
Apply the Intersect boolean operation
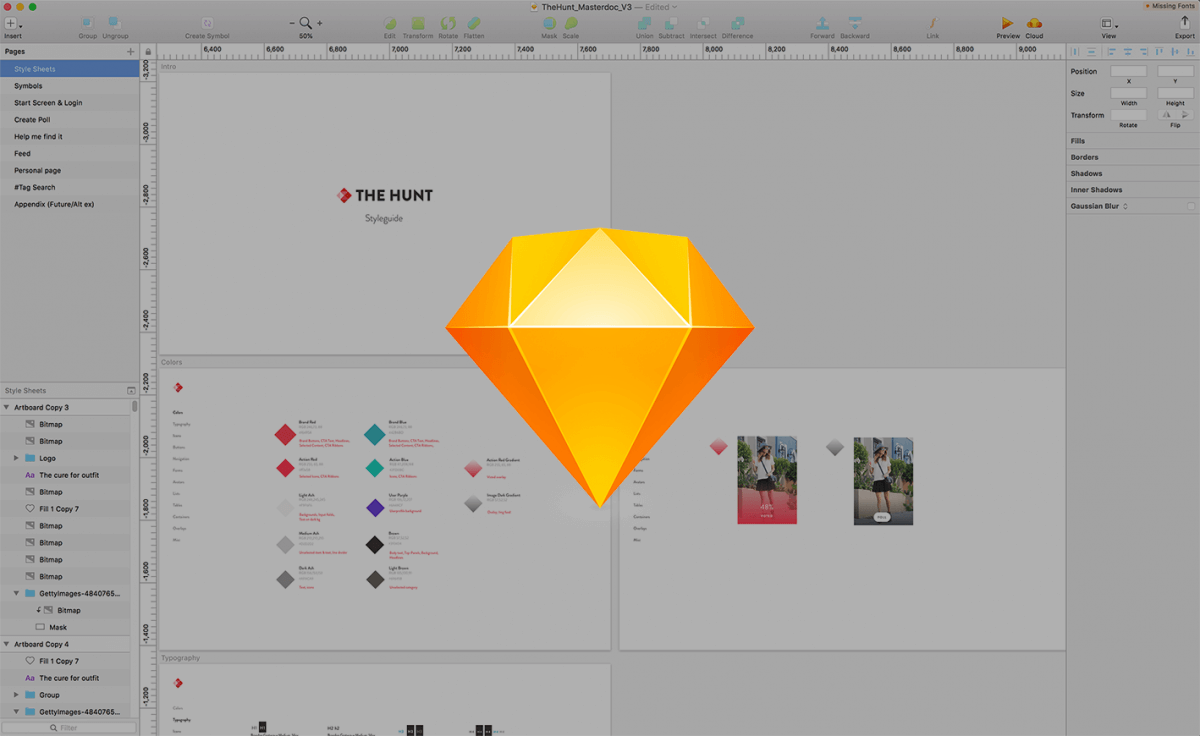pos(703,23)
